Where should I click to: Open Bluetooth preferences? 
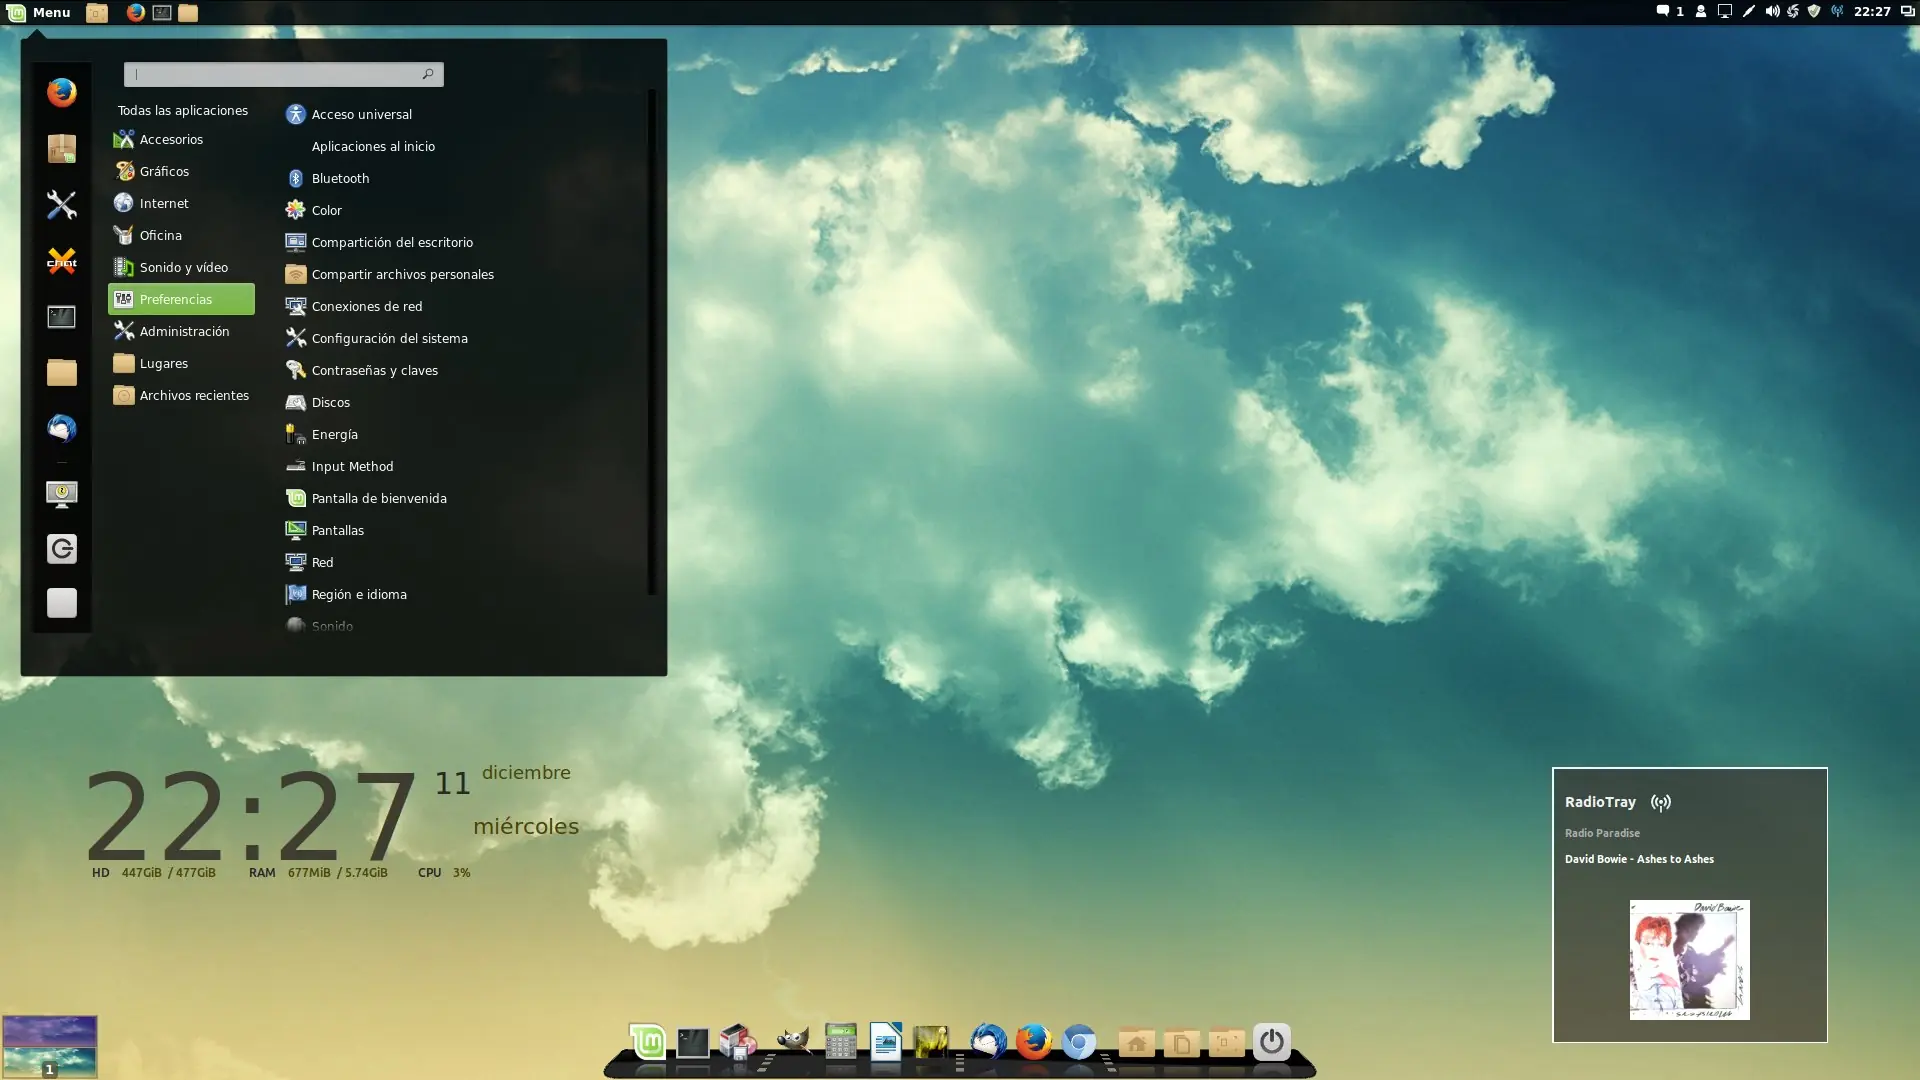click(x=340, y=178)
